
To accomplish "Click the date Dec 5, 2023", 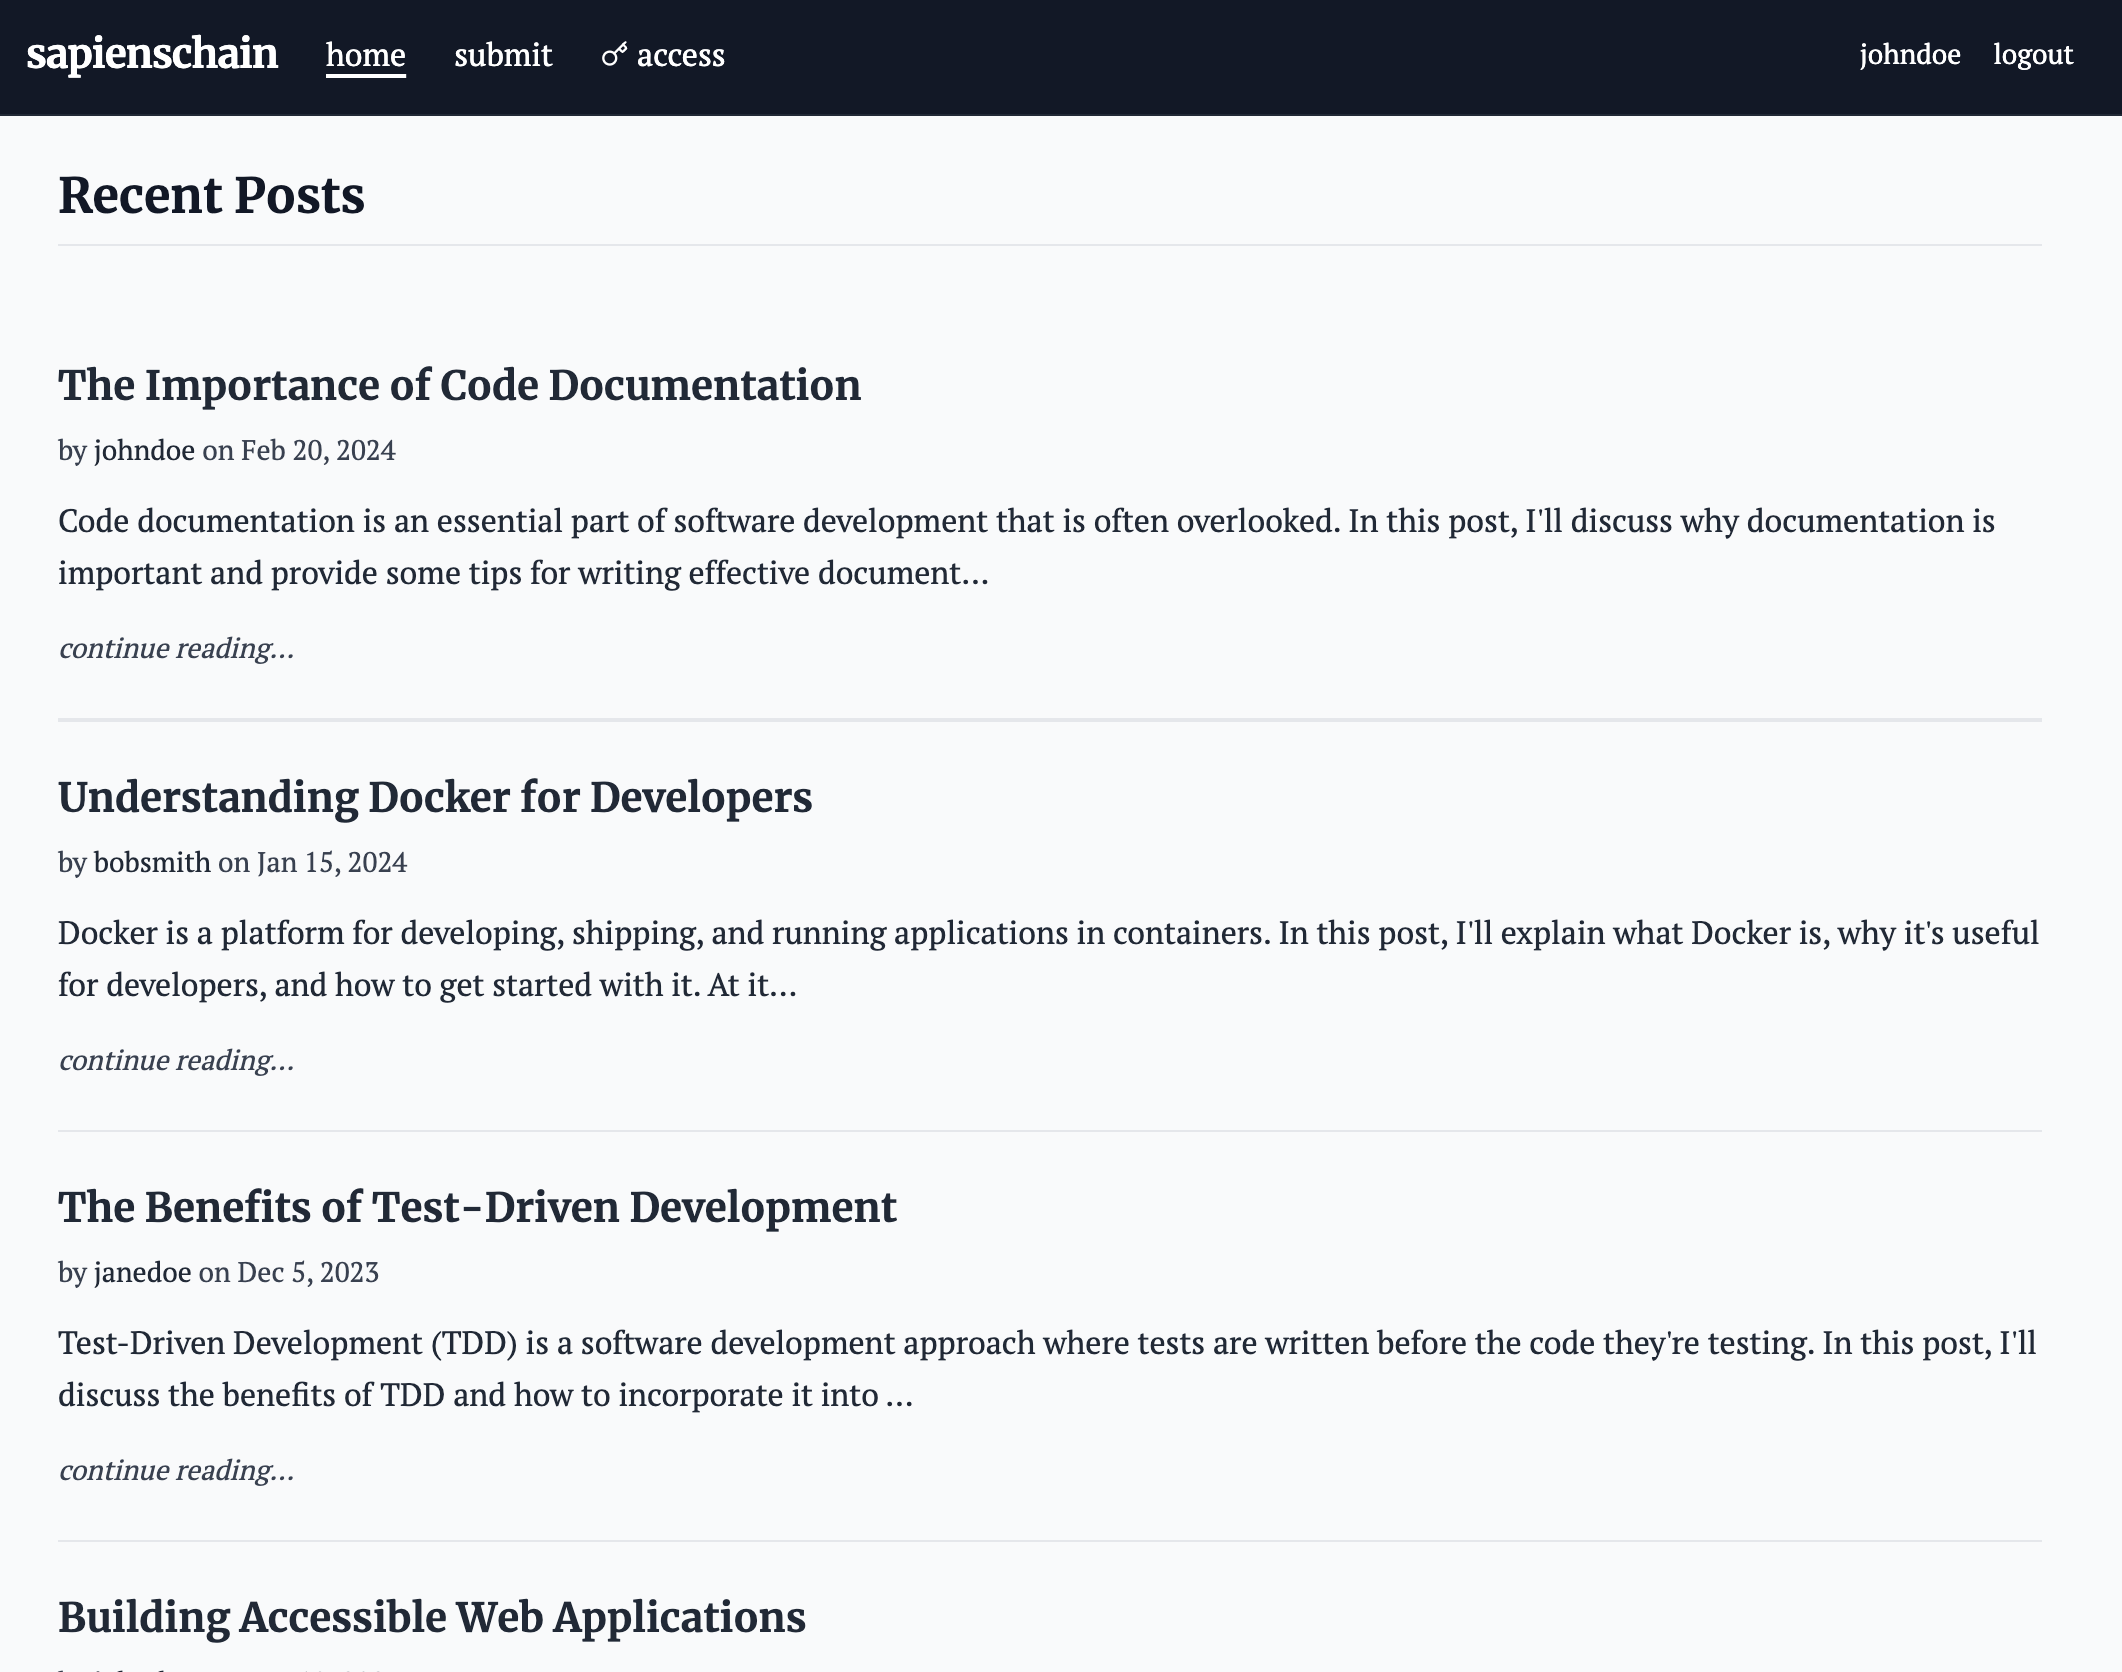I will pos(308,1272).
